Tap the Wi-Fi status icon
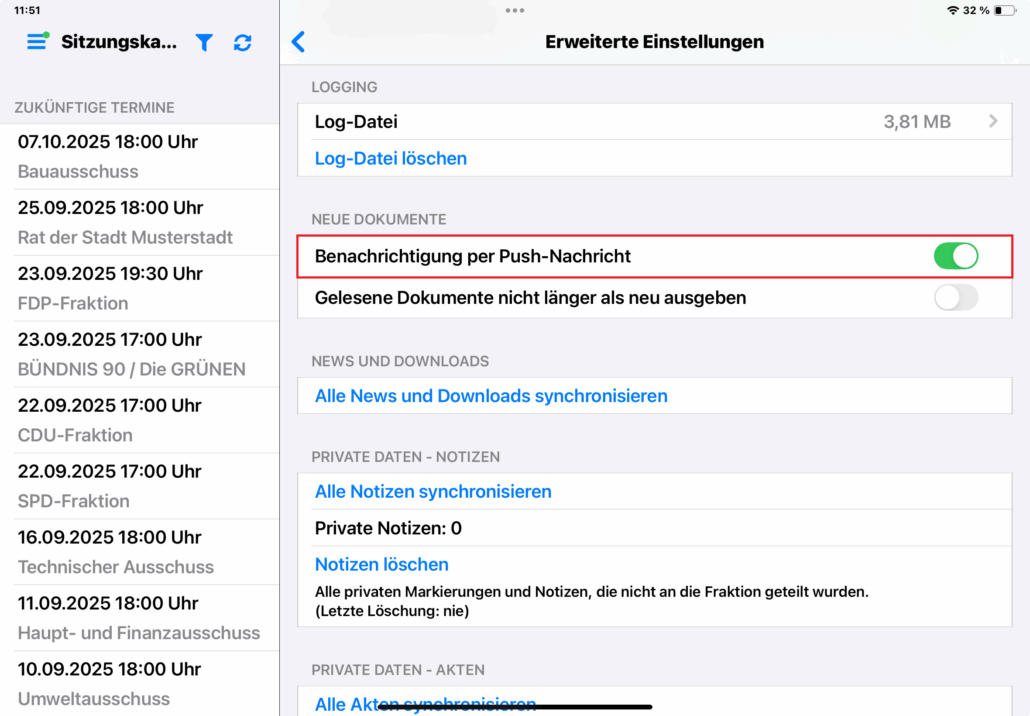Image resolution: width=1030 pixels, height=716 pixels. coord(952,10)
